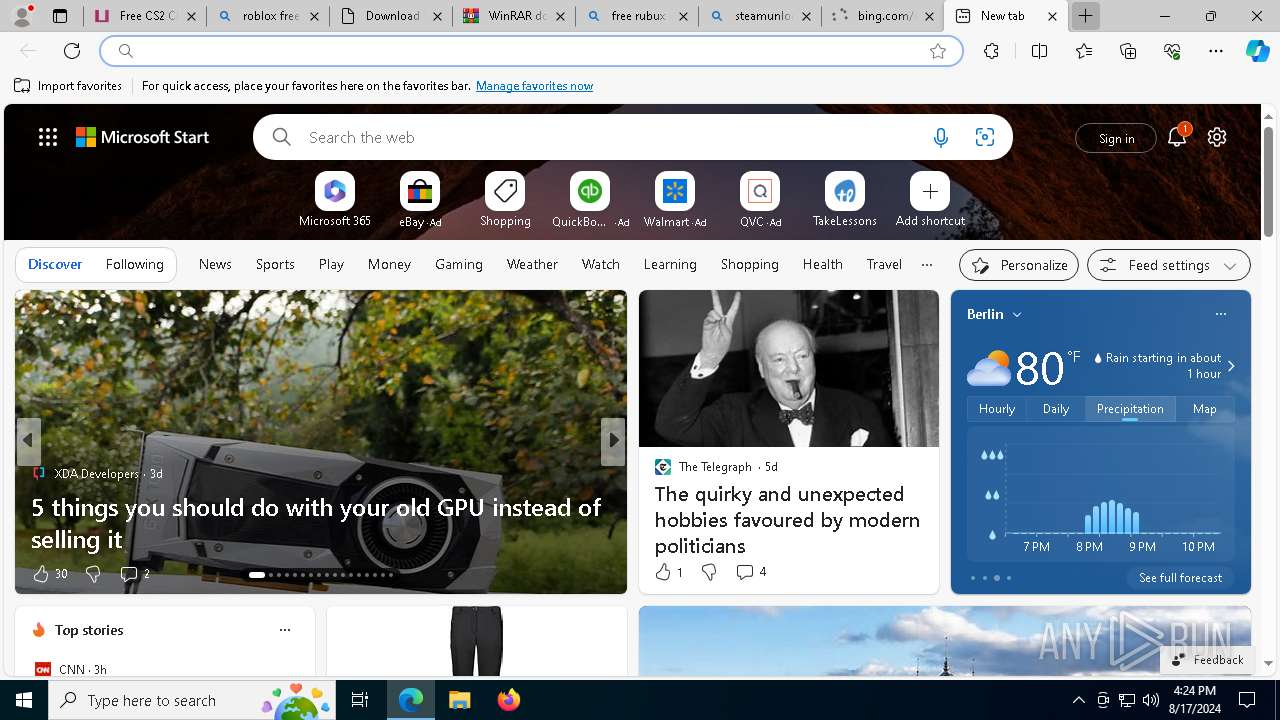Dislike the GPU article

point(93,573)
